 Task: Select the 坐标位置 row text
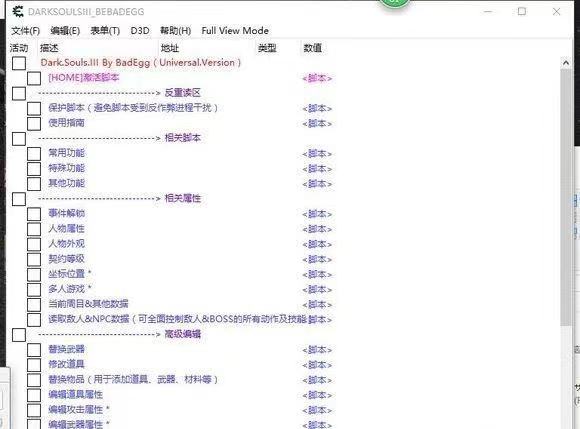70,274
